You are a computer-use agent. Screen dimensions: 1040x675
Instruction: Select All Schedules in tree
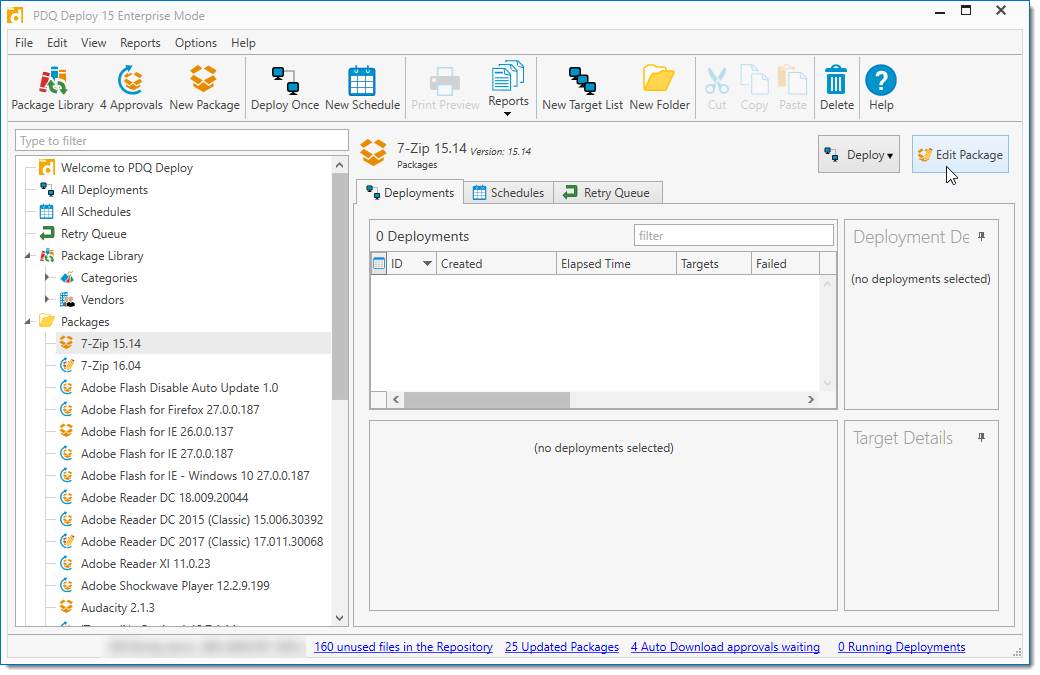96,212
